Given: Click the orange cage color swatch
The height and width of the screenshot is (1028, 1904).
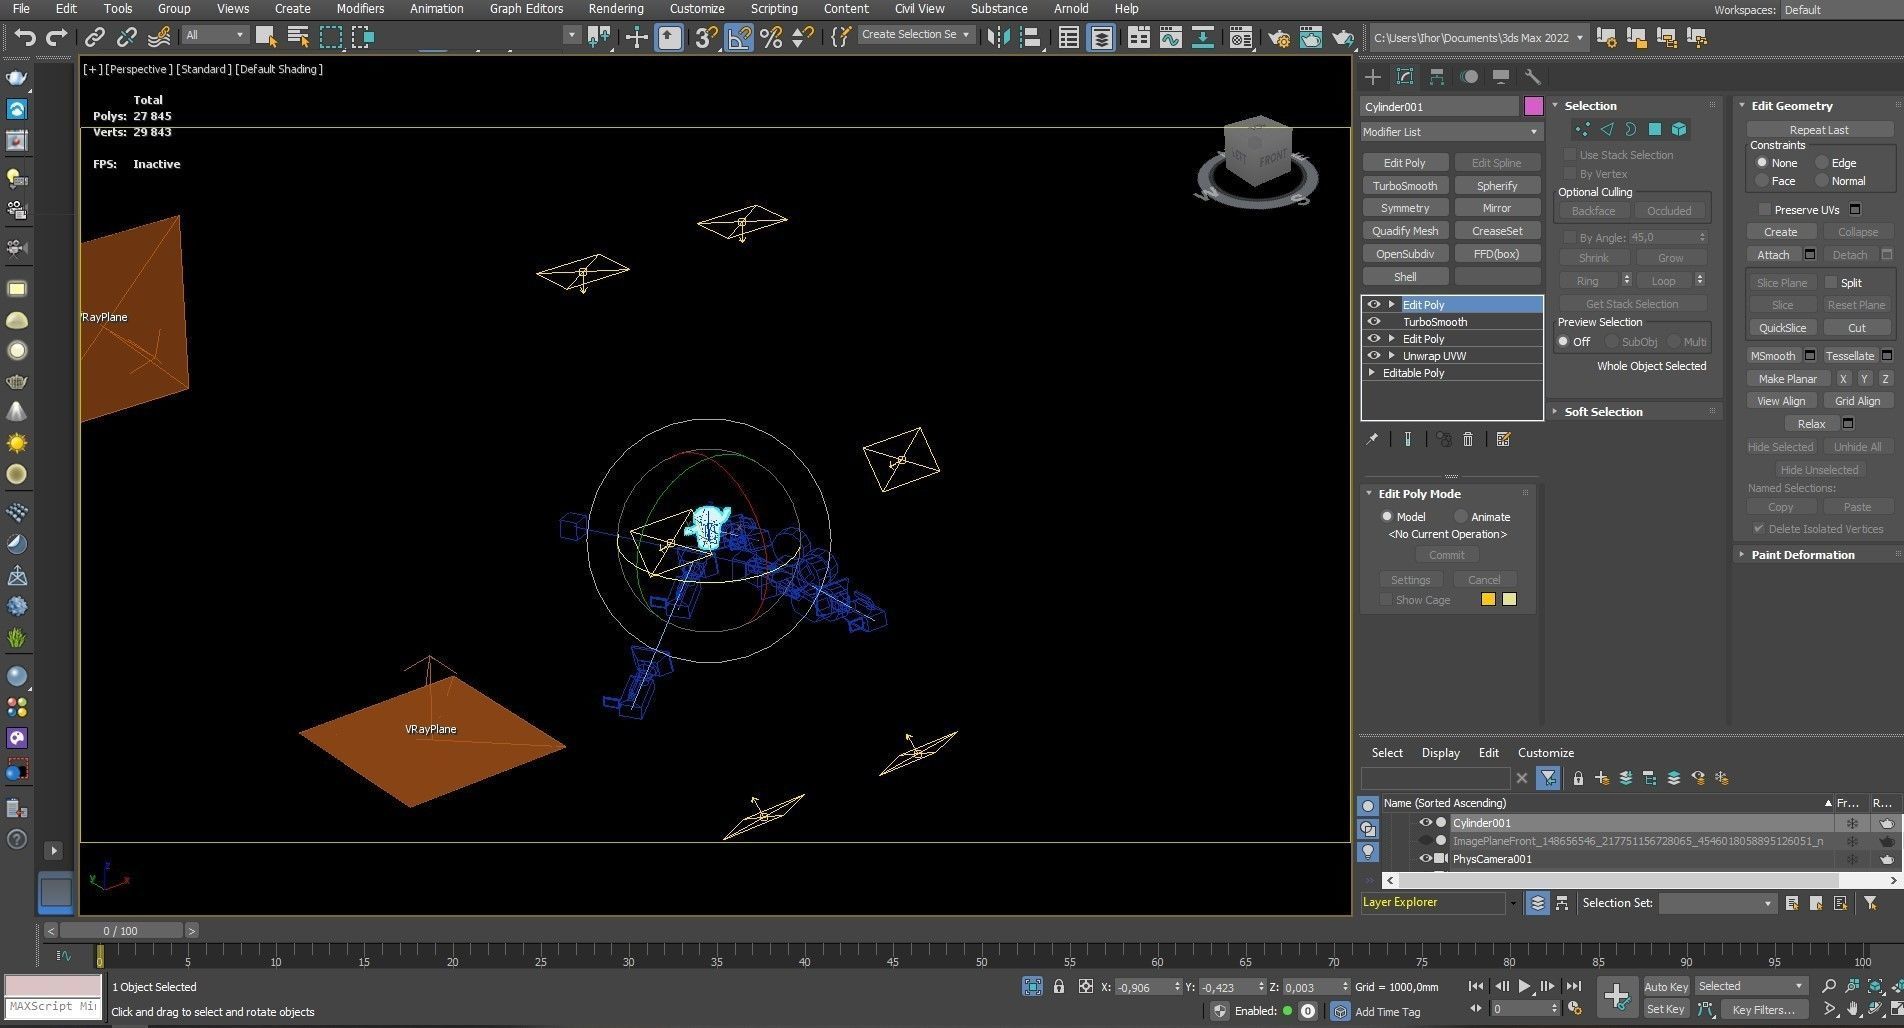Looking at the screenshot, I should [x=1488, y=600].
